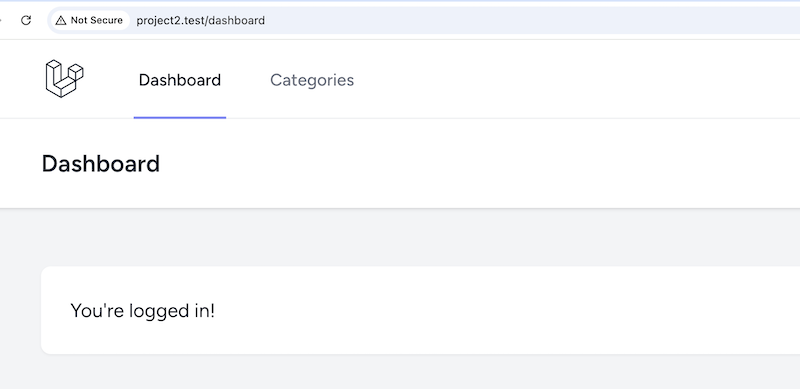The image size is (800, 389).
Task: Reload the page with the refresh icon
Action: (x=26, y=20)
